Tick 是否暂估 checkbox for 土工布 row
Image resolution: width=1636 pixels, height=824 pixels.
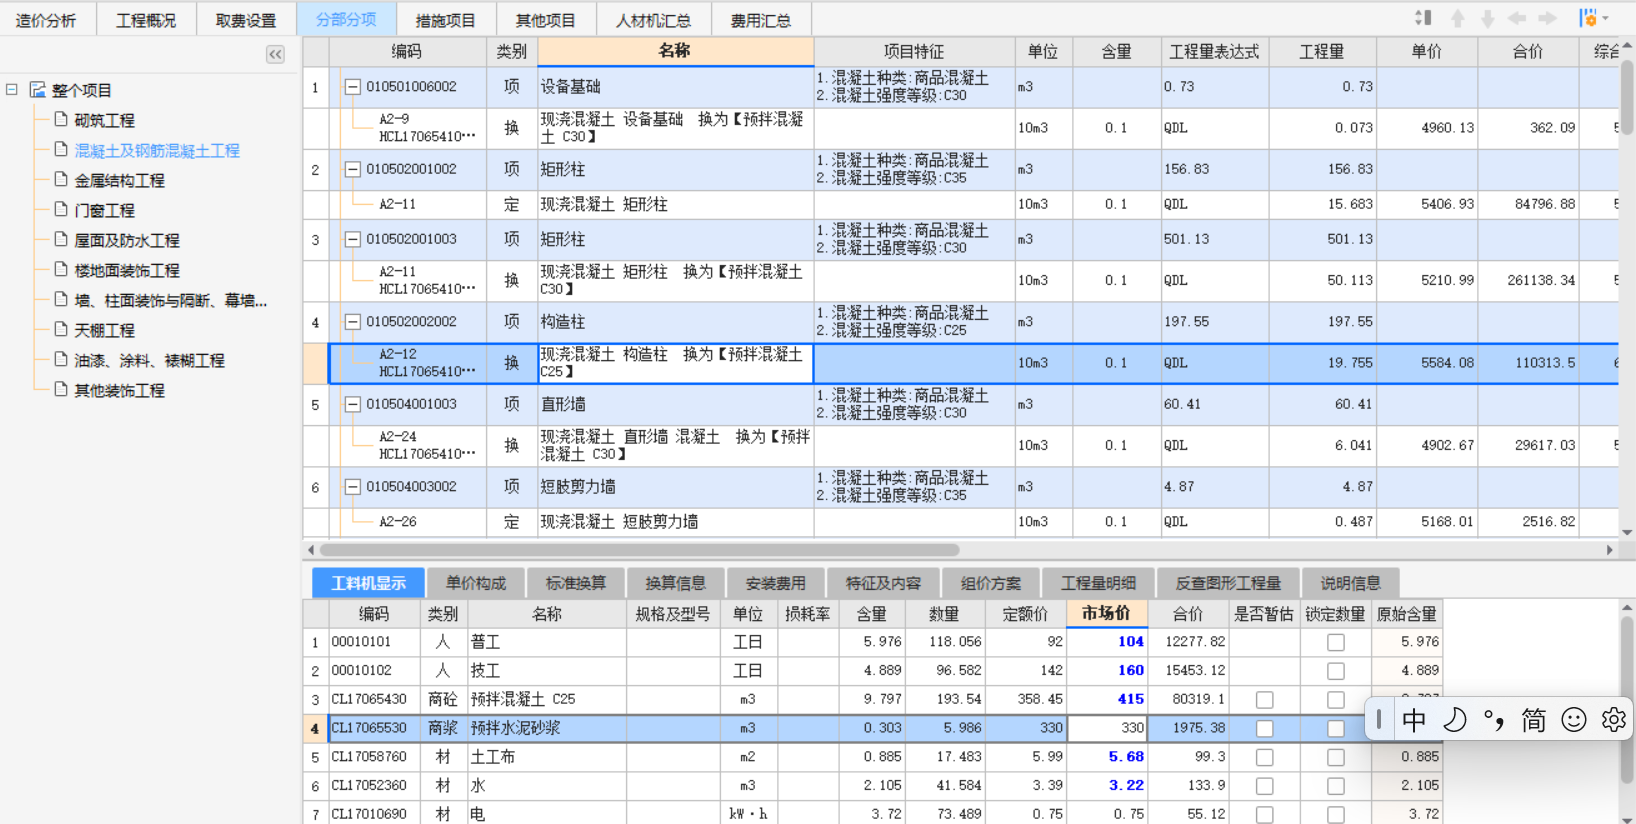coord(1264,758)
